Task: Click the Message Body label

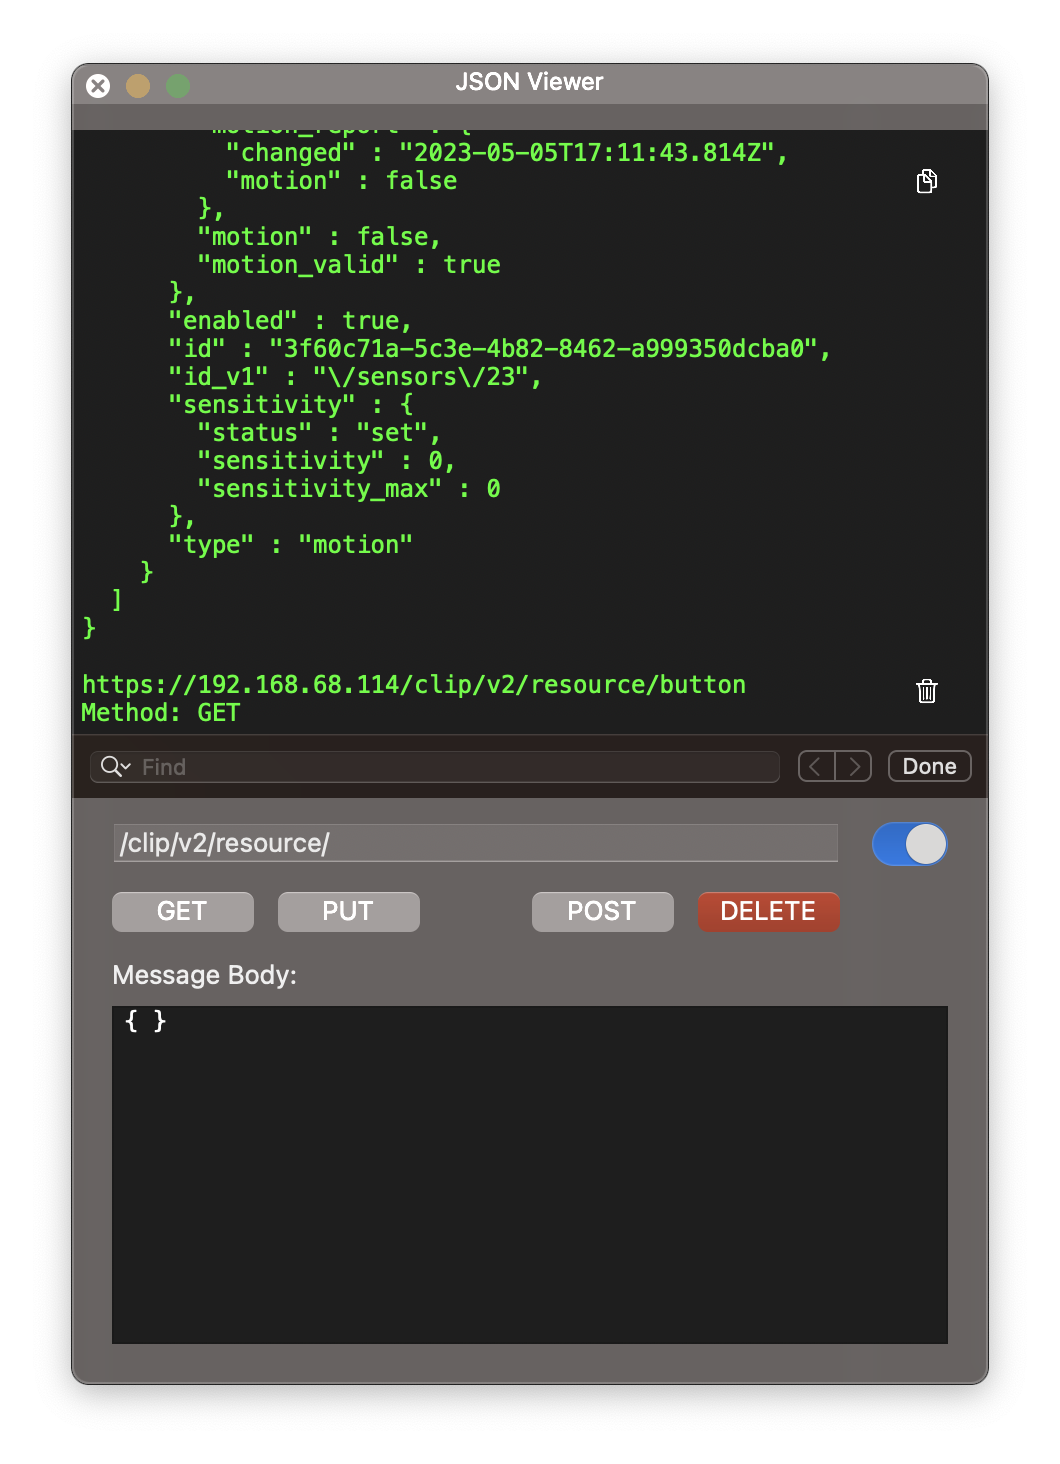Action: [x=205, y=975]
